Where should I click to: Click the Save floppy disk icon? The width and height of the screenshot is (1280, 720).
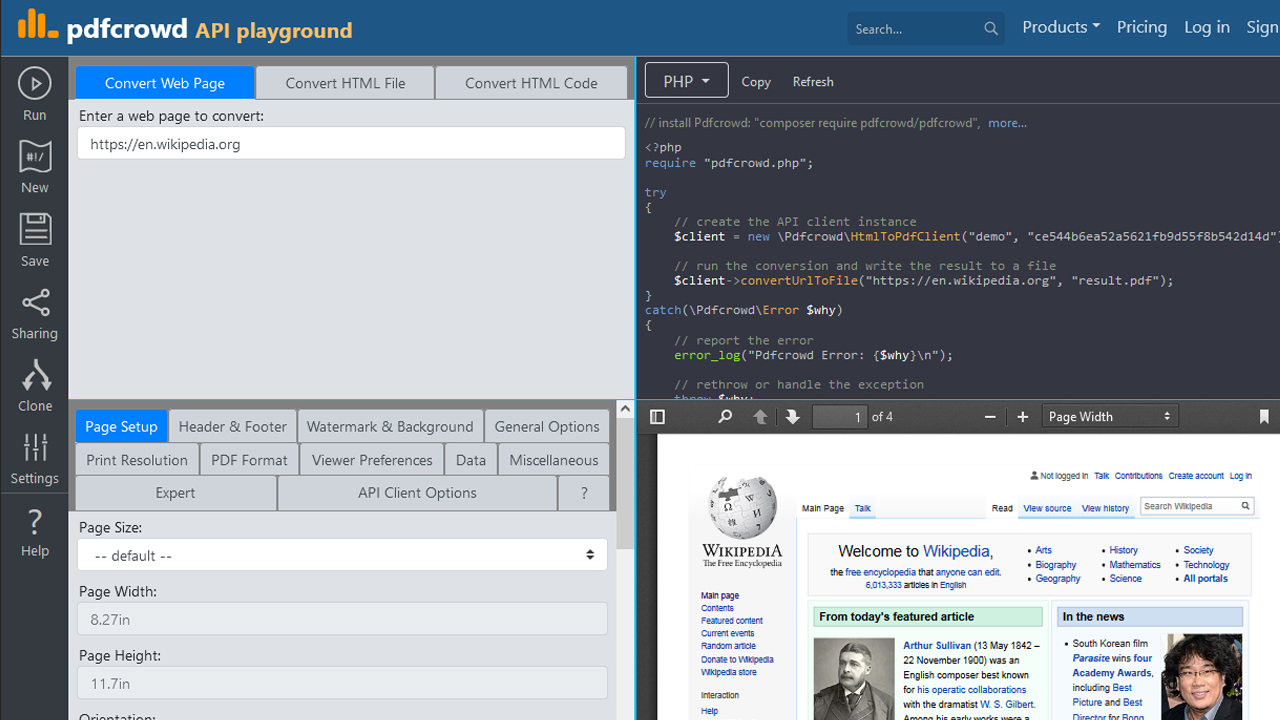coord(35,229)
